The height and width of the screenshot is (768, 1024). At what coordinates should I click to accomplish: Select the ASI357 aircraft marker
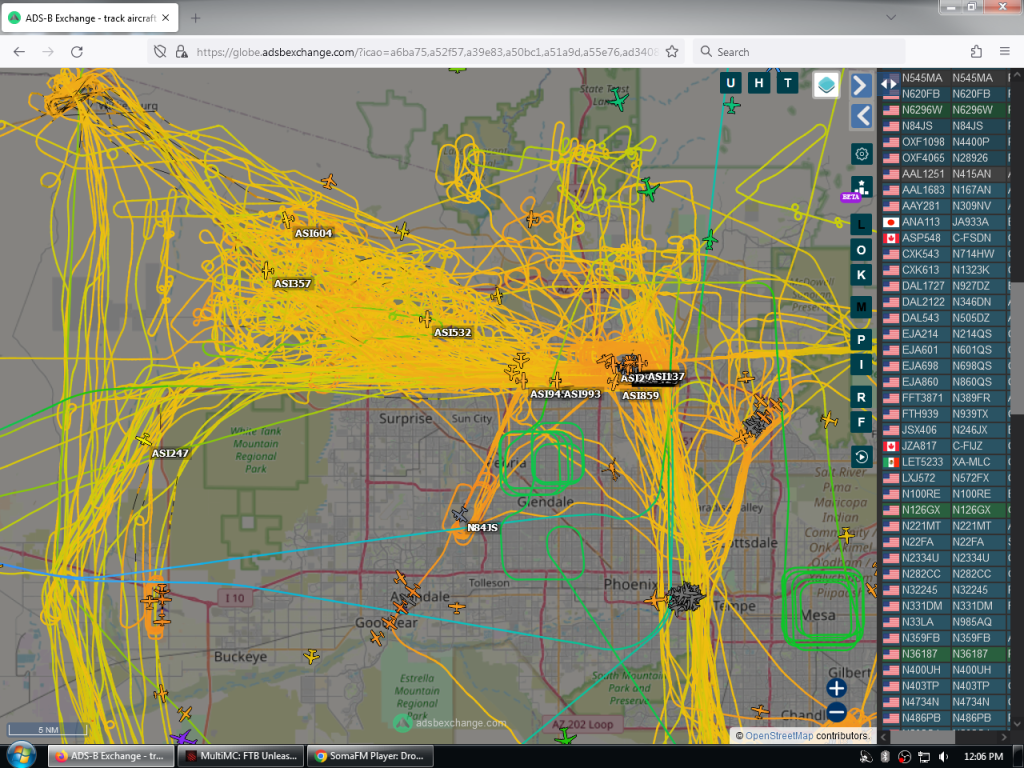coord(267,270)
